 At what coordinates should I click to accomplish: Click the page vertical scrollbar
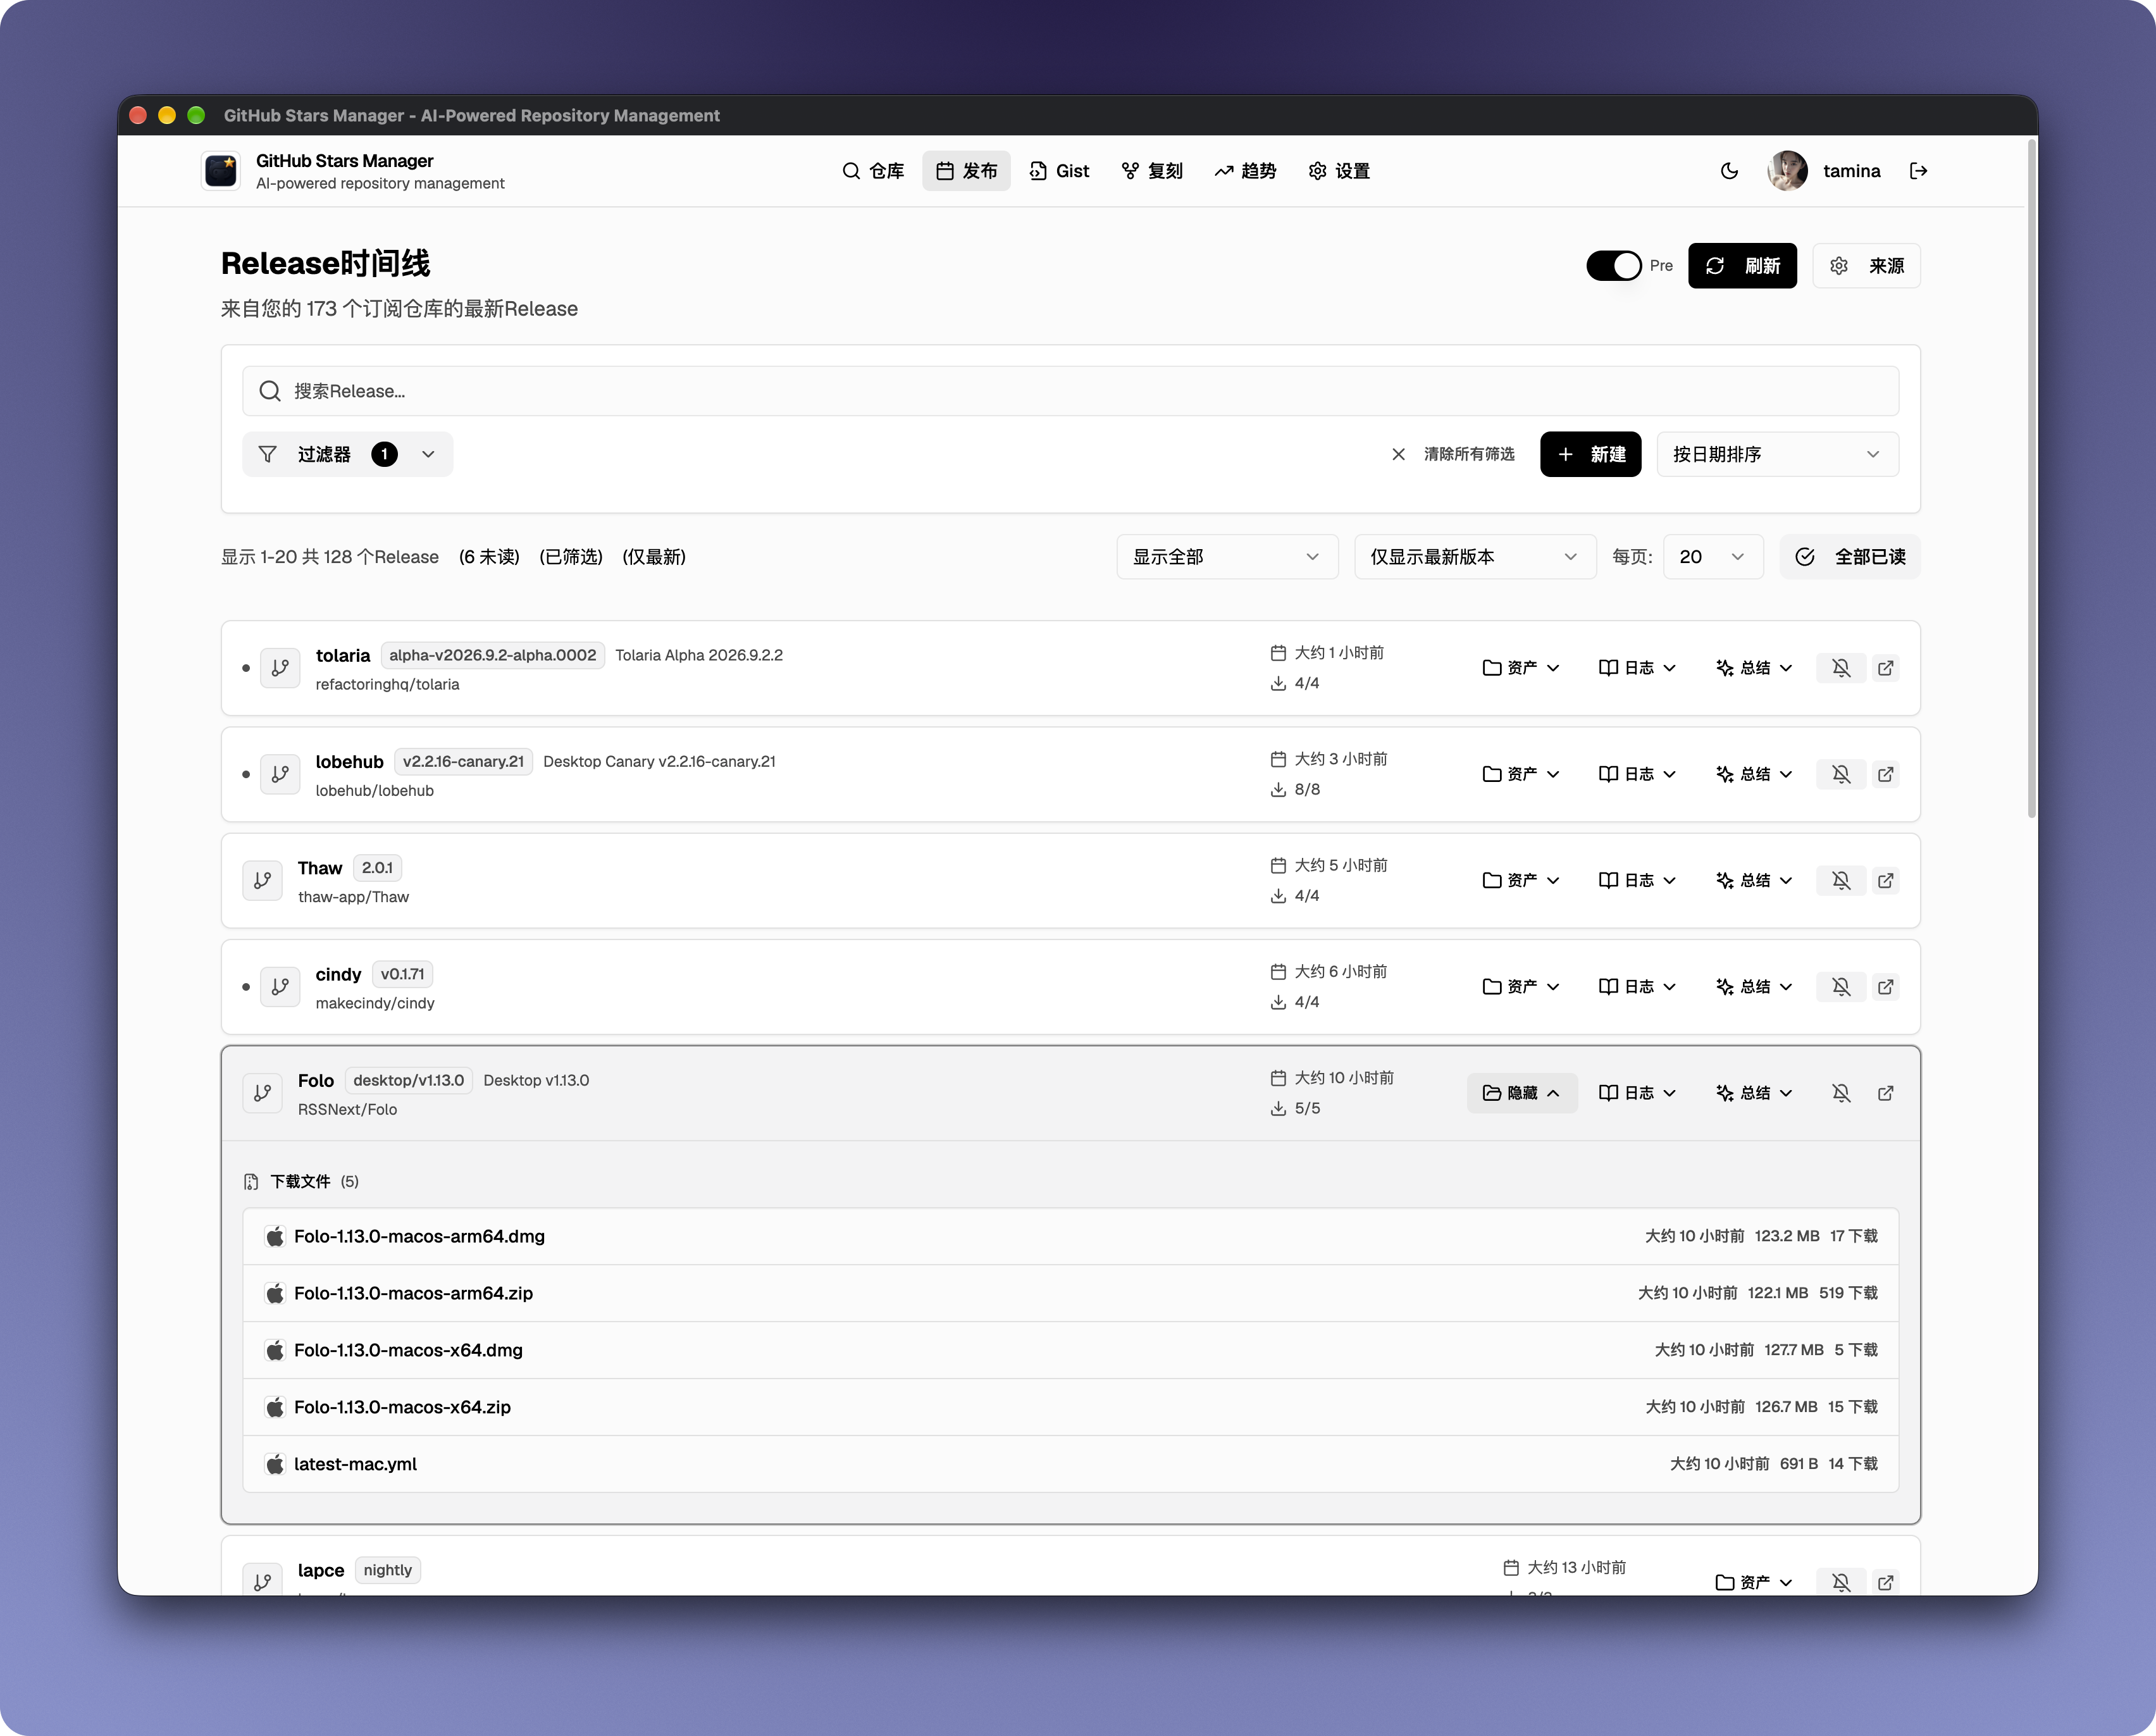(x=2031, y=480)
